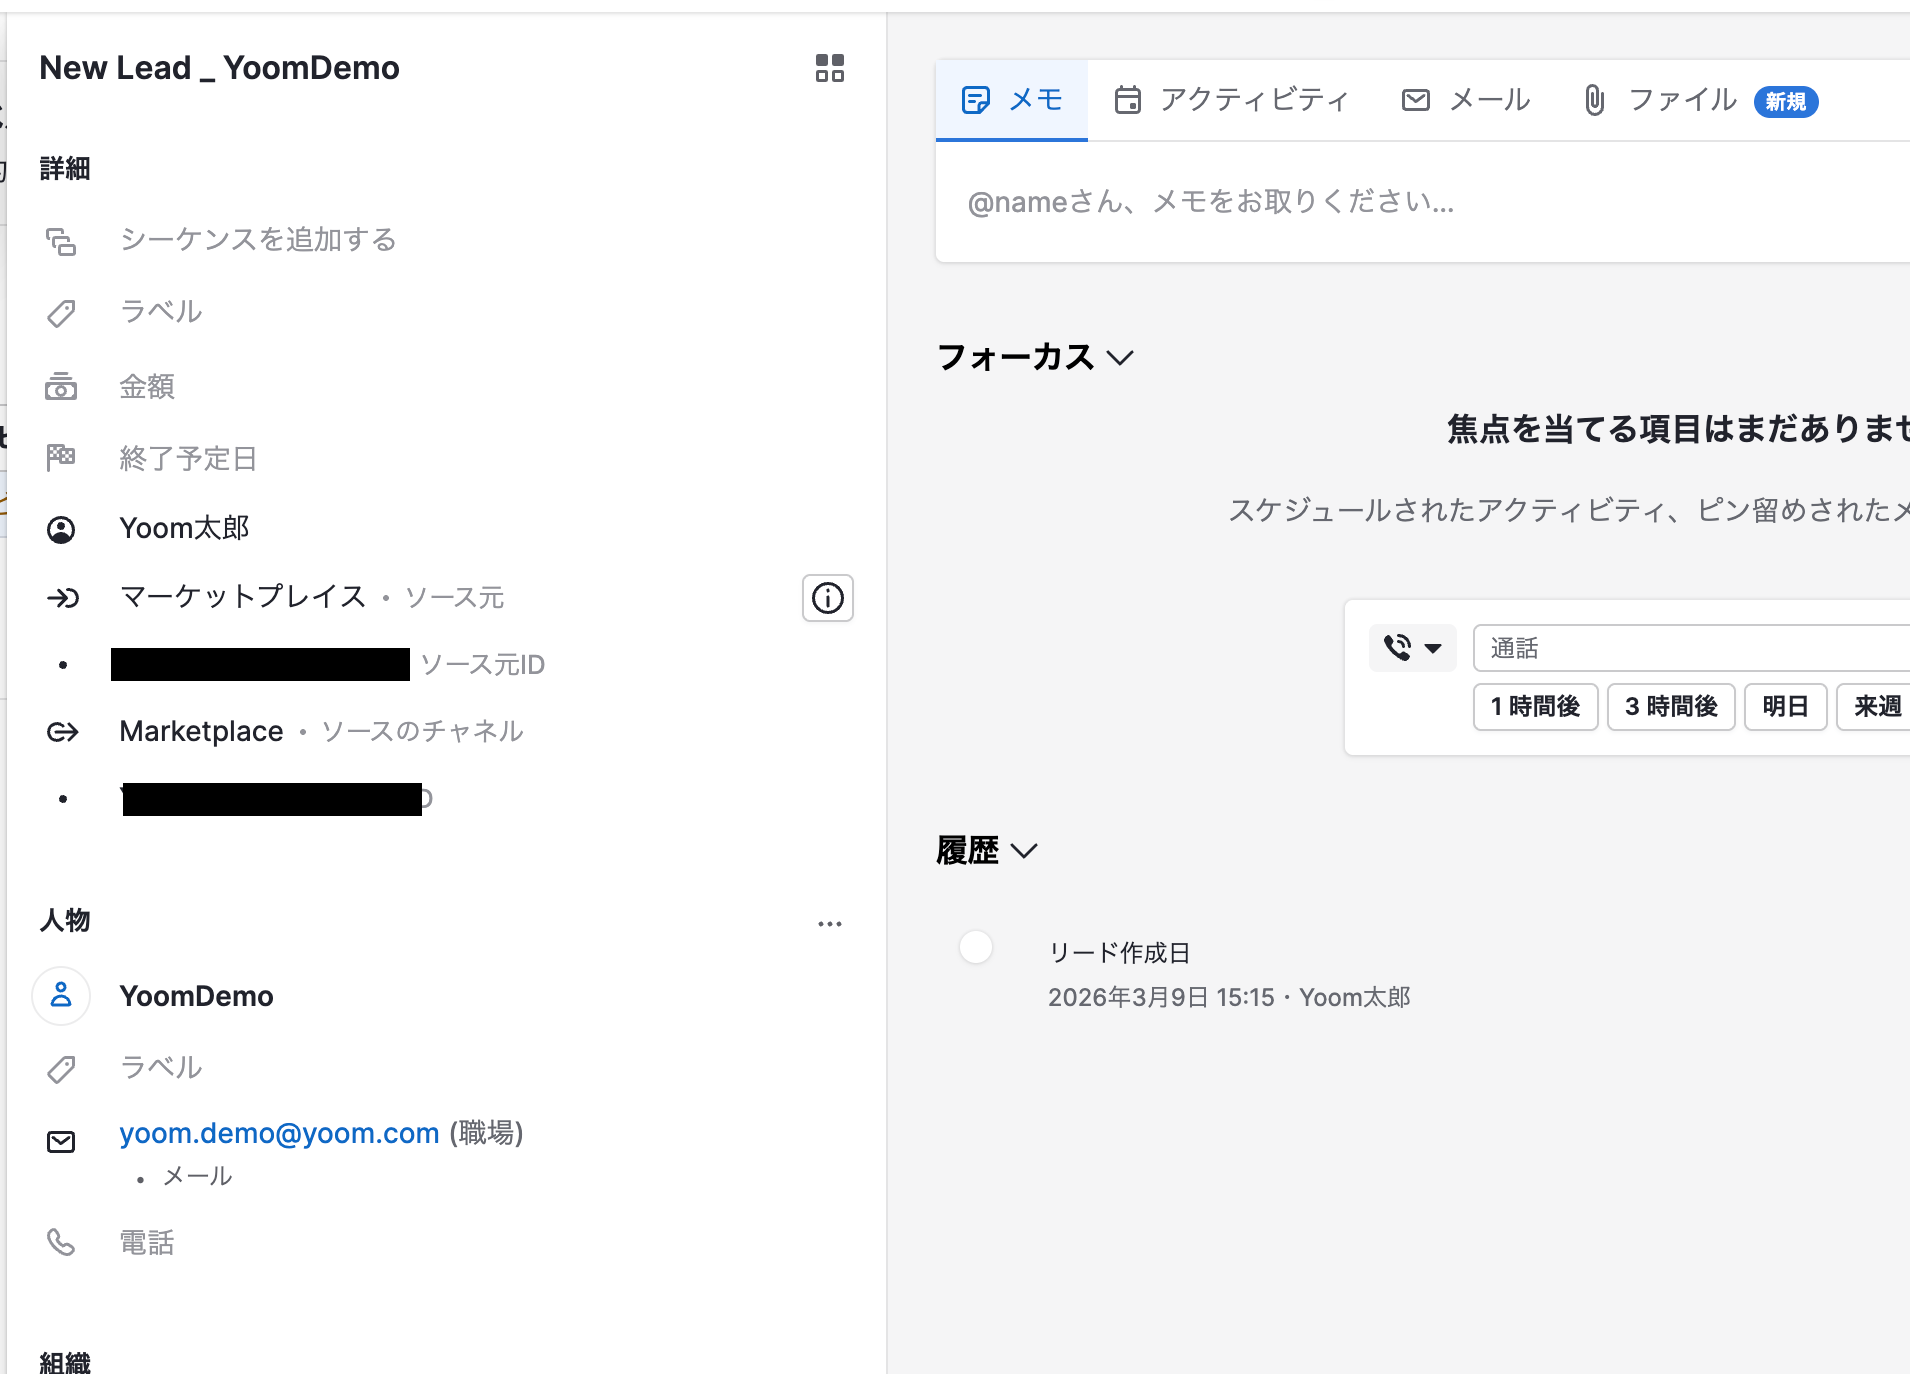Screen dimensions: 1910x1374
Task: Click the YoomDemo person avatar icon
Action: pyautogui.click(x=61, y=995)
